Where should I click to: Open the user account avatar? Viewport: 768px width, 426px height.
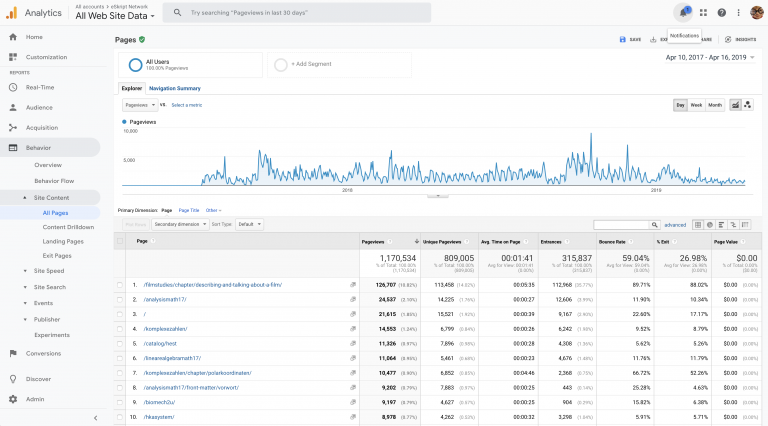(x=757, y=13)
